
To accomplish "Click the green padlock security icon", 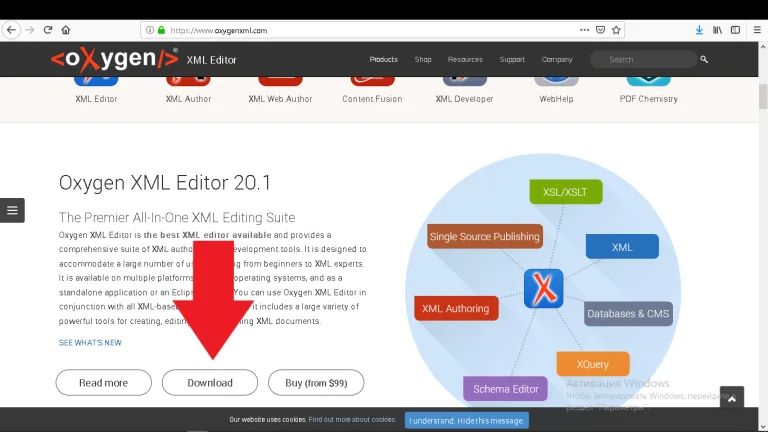I will click(161, 30).
